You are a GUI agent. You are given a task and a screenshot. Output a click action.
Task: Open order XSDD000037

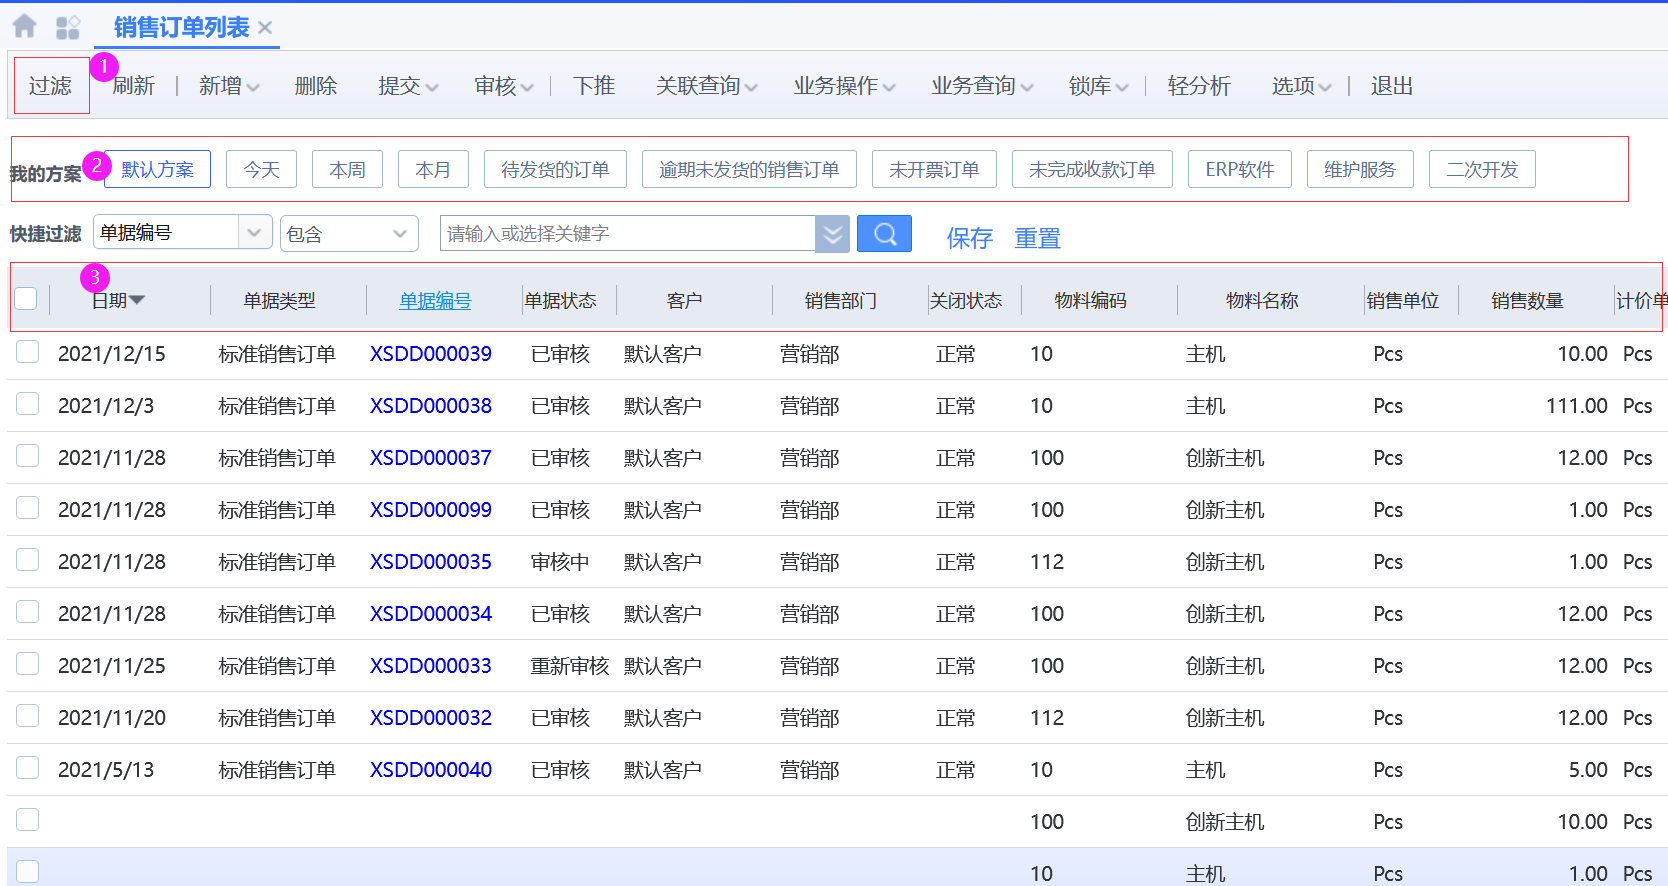(x=431, y=458)
